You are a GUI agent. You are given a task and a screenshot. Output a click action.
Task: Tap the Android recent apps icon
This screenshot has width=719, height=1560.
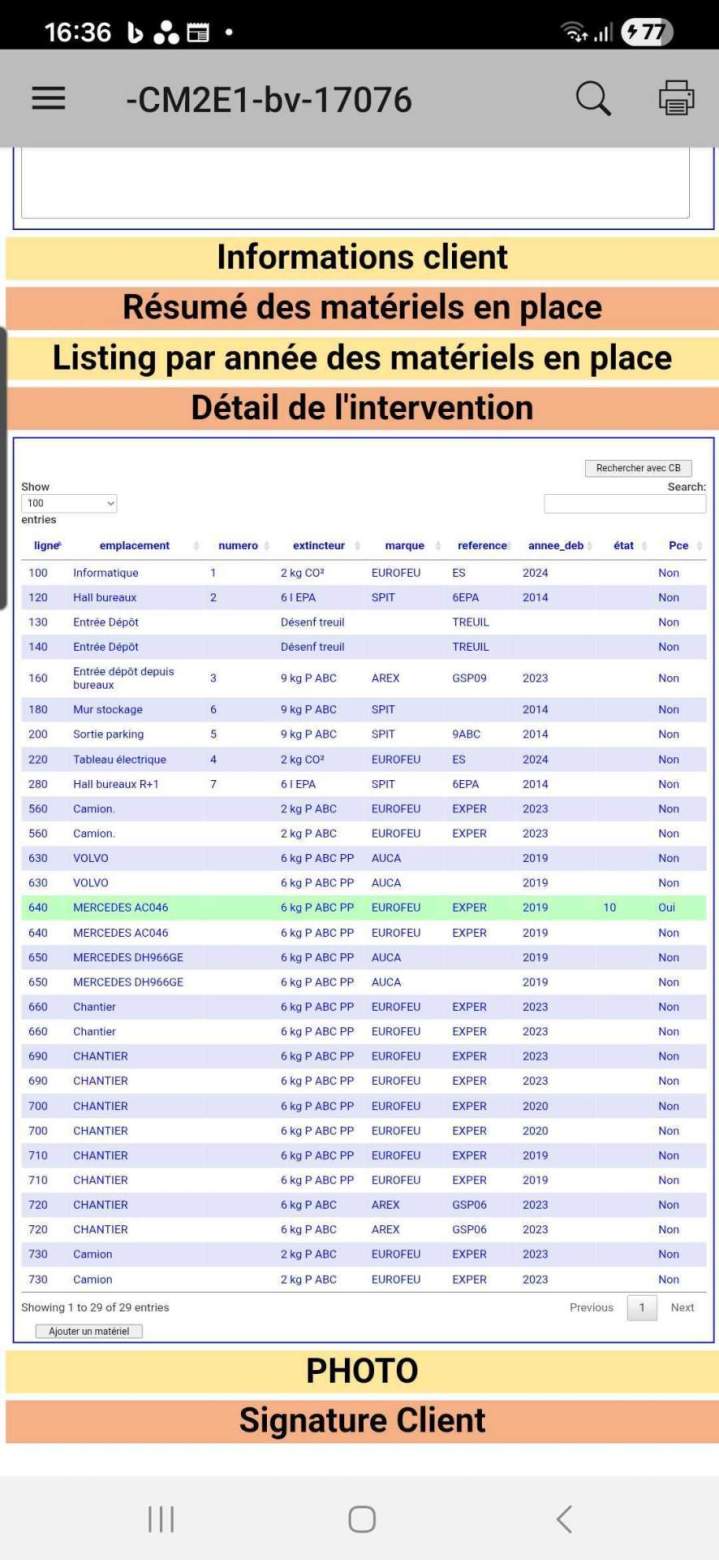click(x=161, y=1519)
